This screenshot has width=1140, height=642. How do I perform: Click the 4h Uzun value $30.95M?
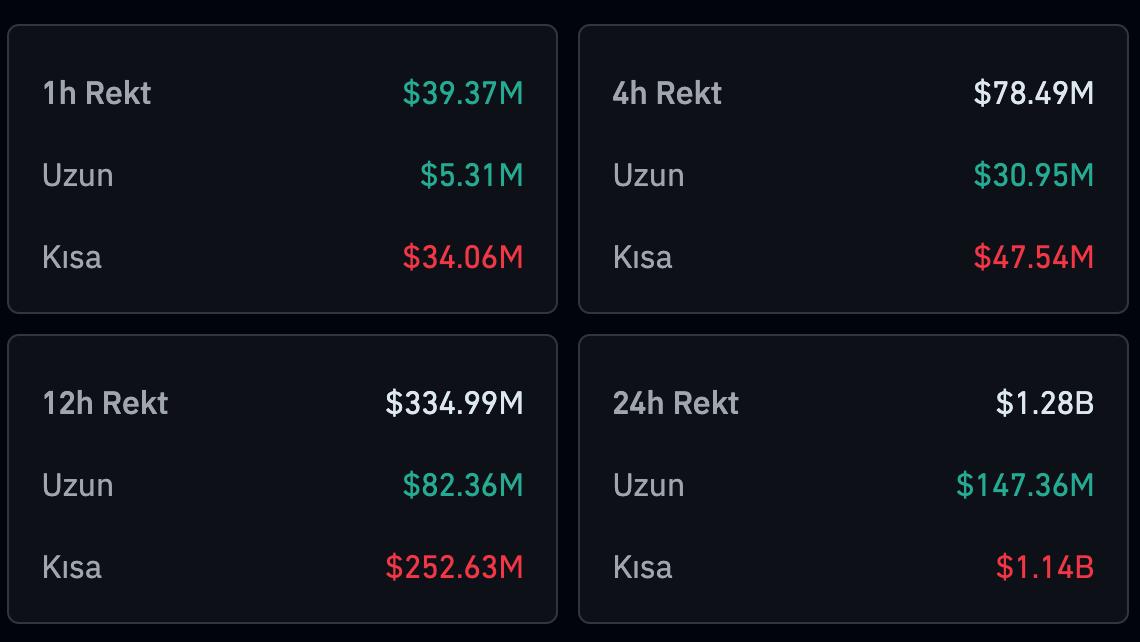click(1034, 175)
